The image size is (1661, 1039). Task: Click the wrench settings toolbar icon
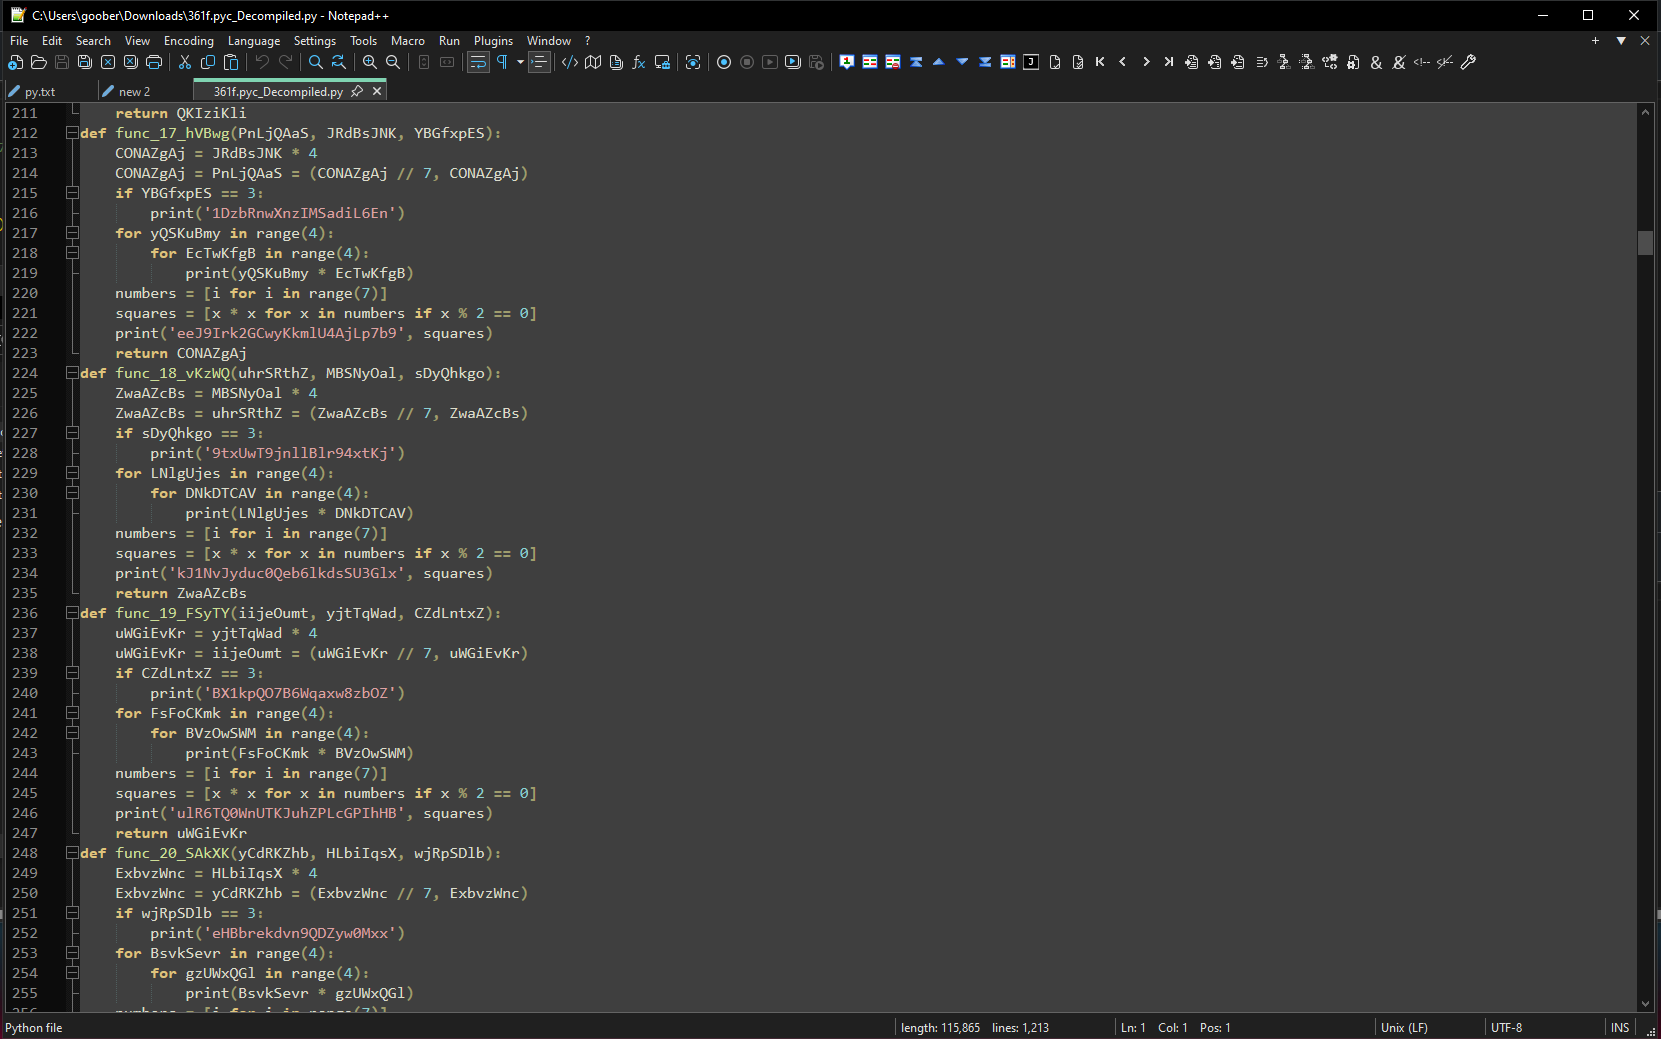click(1468, 62)
